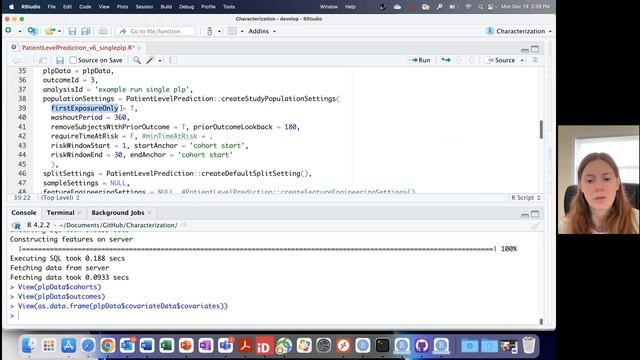Screen dimensions: 640x360
Task: Toggle the document outline icon
Action: click(535, 60)
